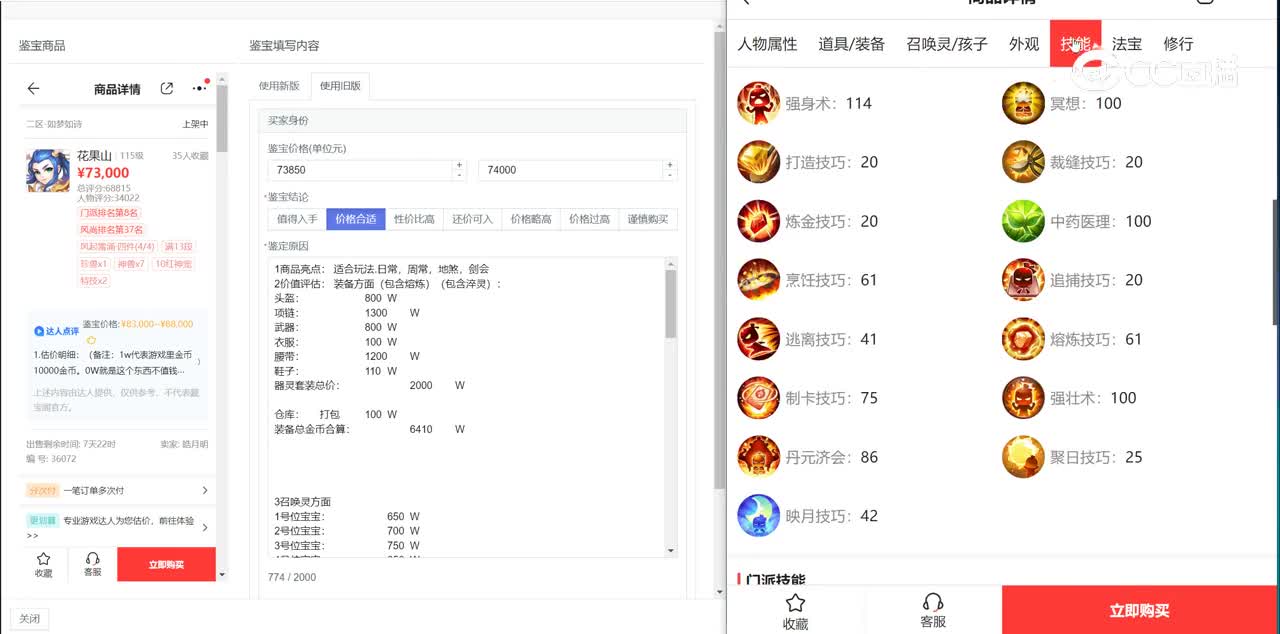Select 价格过高 conclusion option
Screen dimensions: 1280x634
pos(590,219)
